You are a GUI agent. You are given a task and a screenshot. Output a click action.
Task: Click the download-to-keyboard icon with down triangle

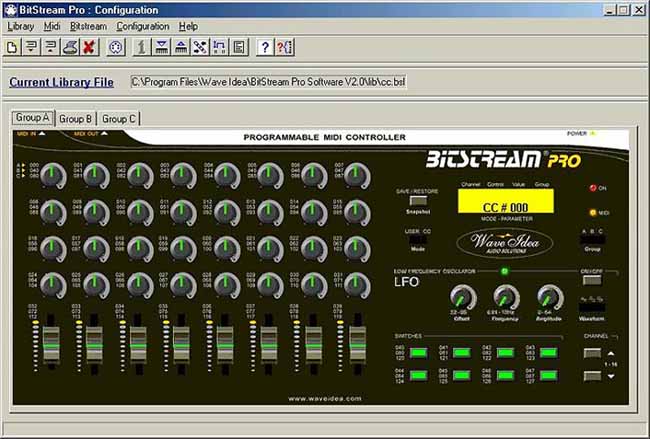pos(161,47)
